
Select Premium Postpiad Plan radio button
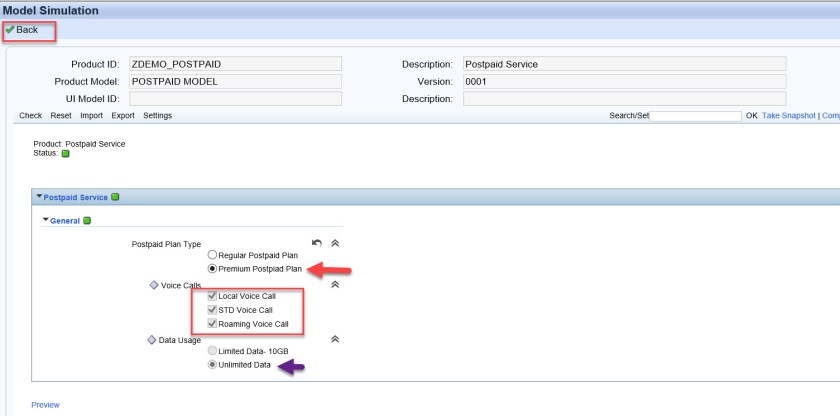[x=212, y=269]
